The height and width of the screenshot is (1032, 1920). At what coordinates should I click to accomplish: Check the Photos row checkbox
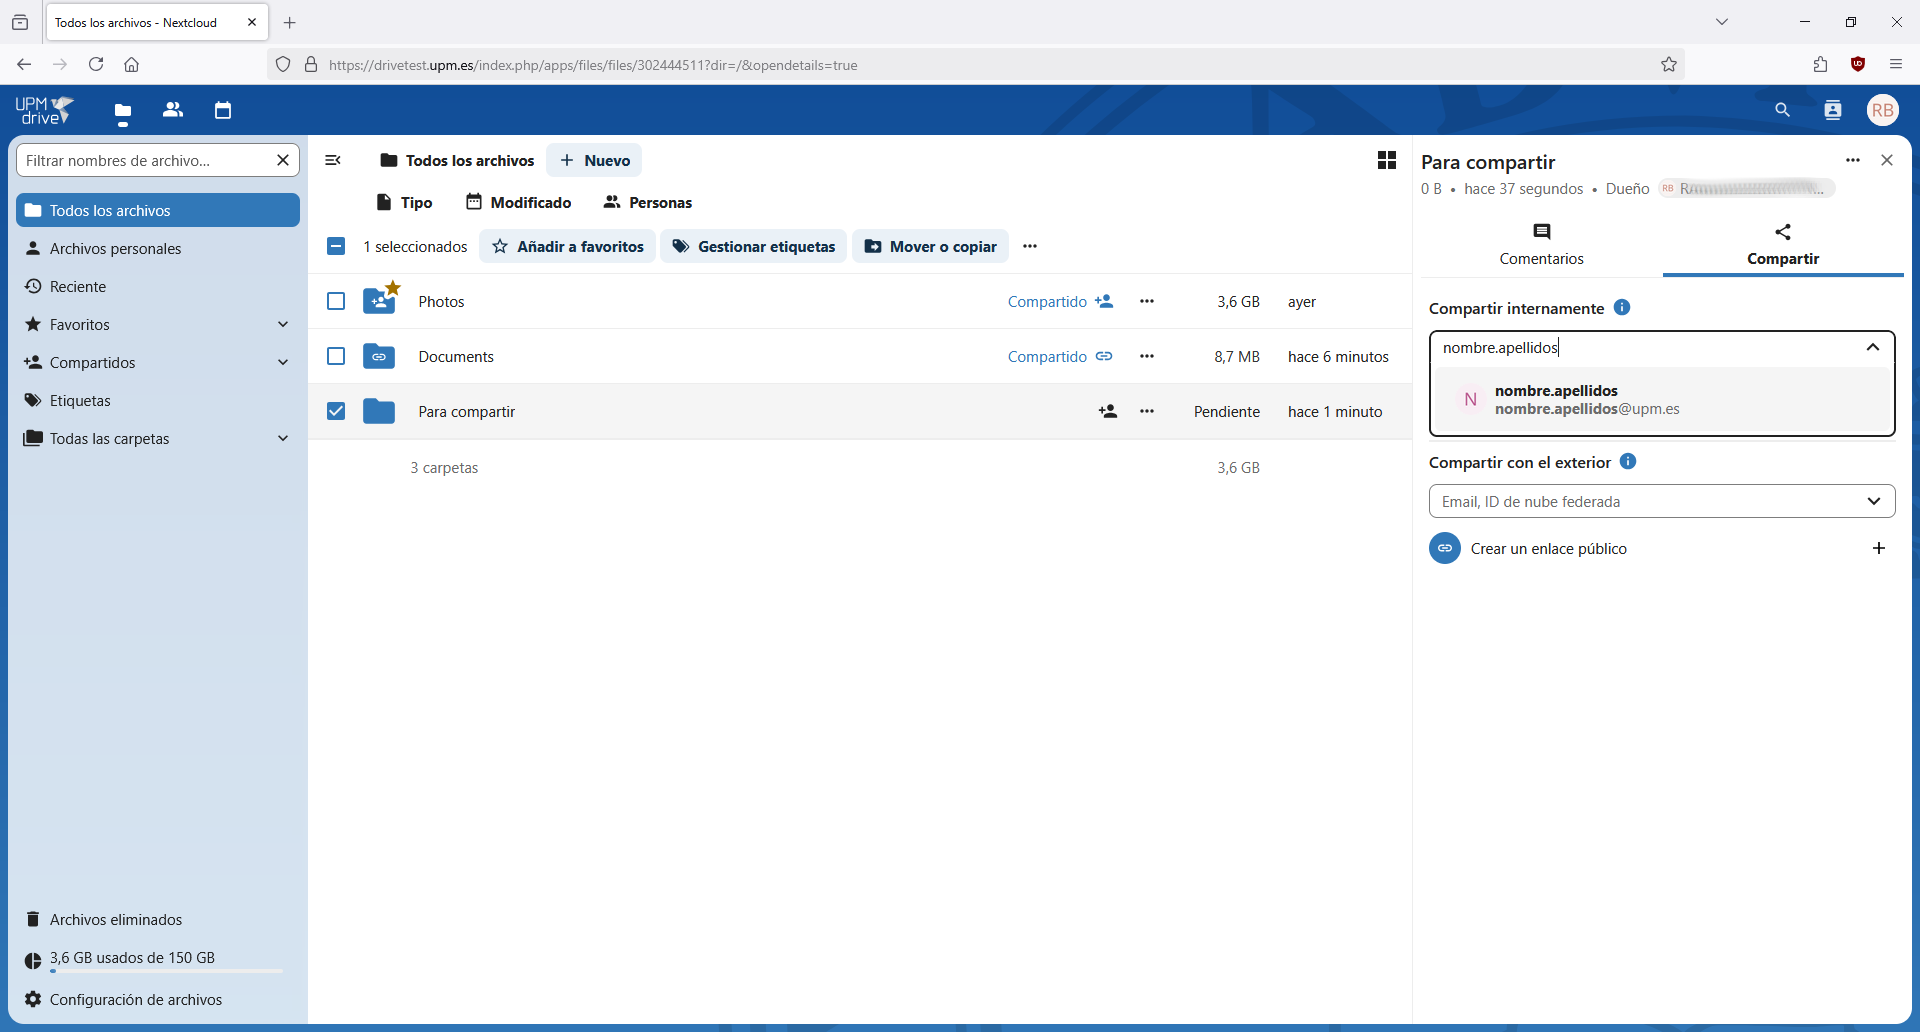coord(336,301)
